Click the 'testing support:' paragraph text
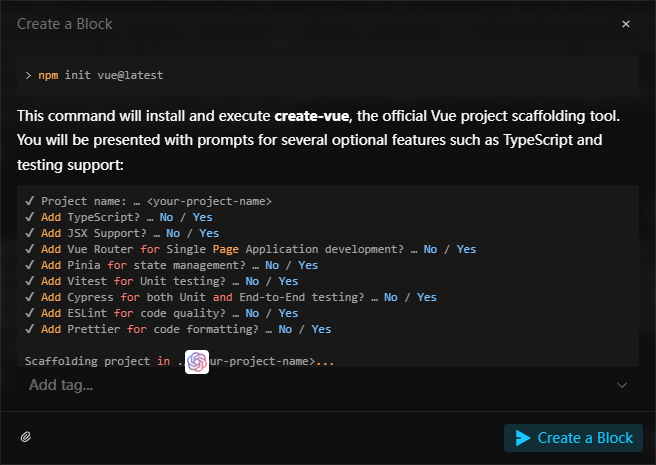Screen dimensions: 656x465 (x=70, y=165)
